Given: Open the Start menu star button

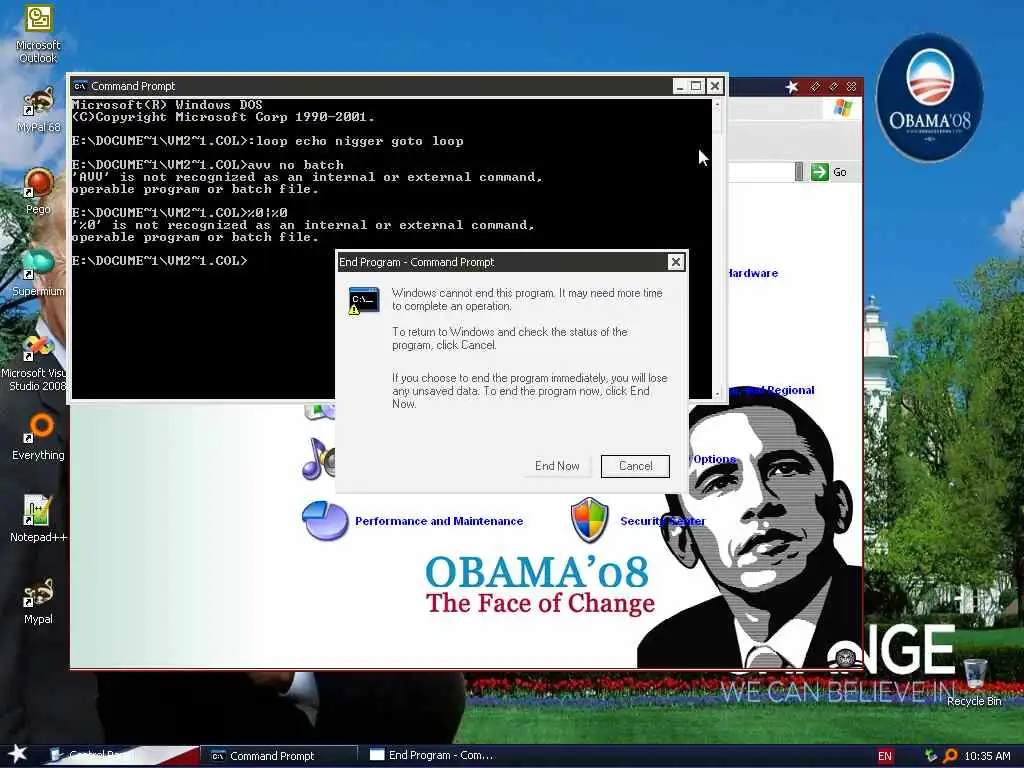Looking at the screenshot, I should click(17, 754).
